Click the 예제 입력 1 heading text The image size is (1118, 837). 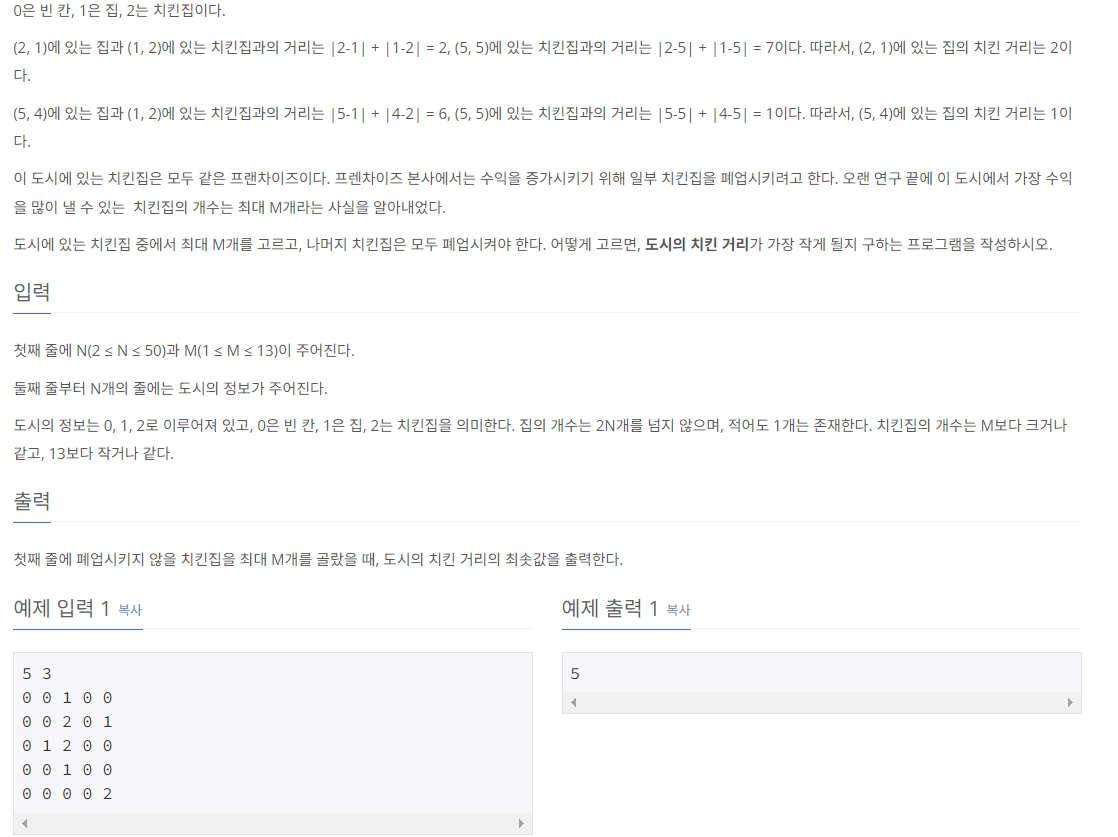pyautogui.click(x=61, y=608)
